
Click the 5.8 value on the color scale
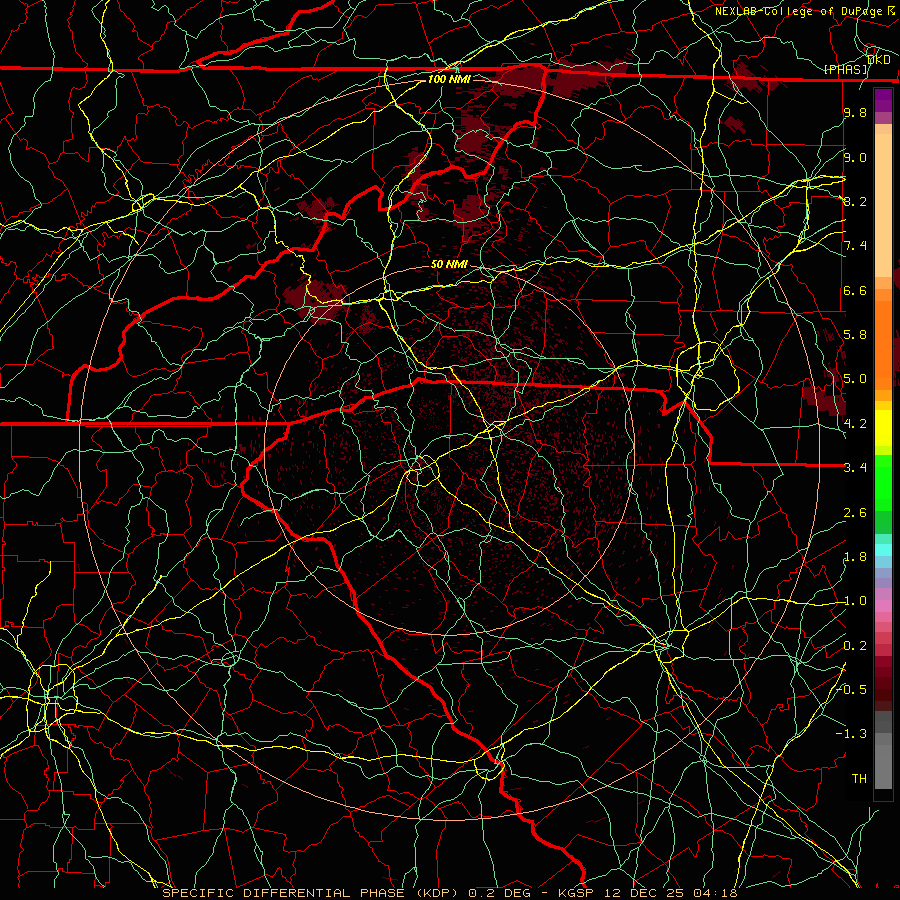point(855,335)
